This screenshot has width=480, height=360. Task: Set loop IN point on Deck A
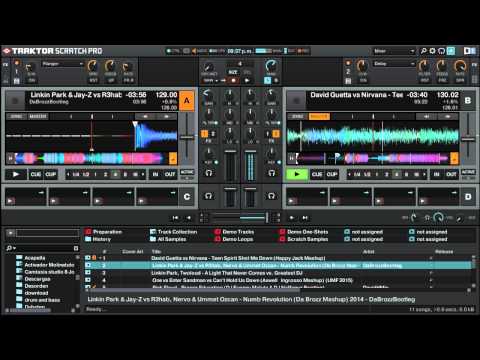[x=155, y=174]
